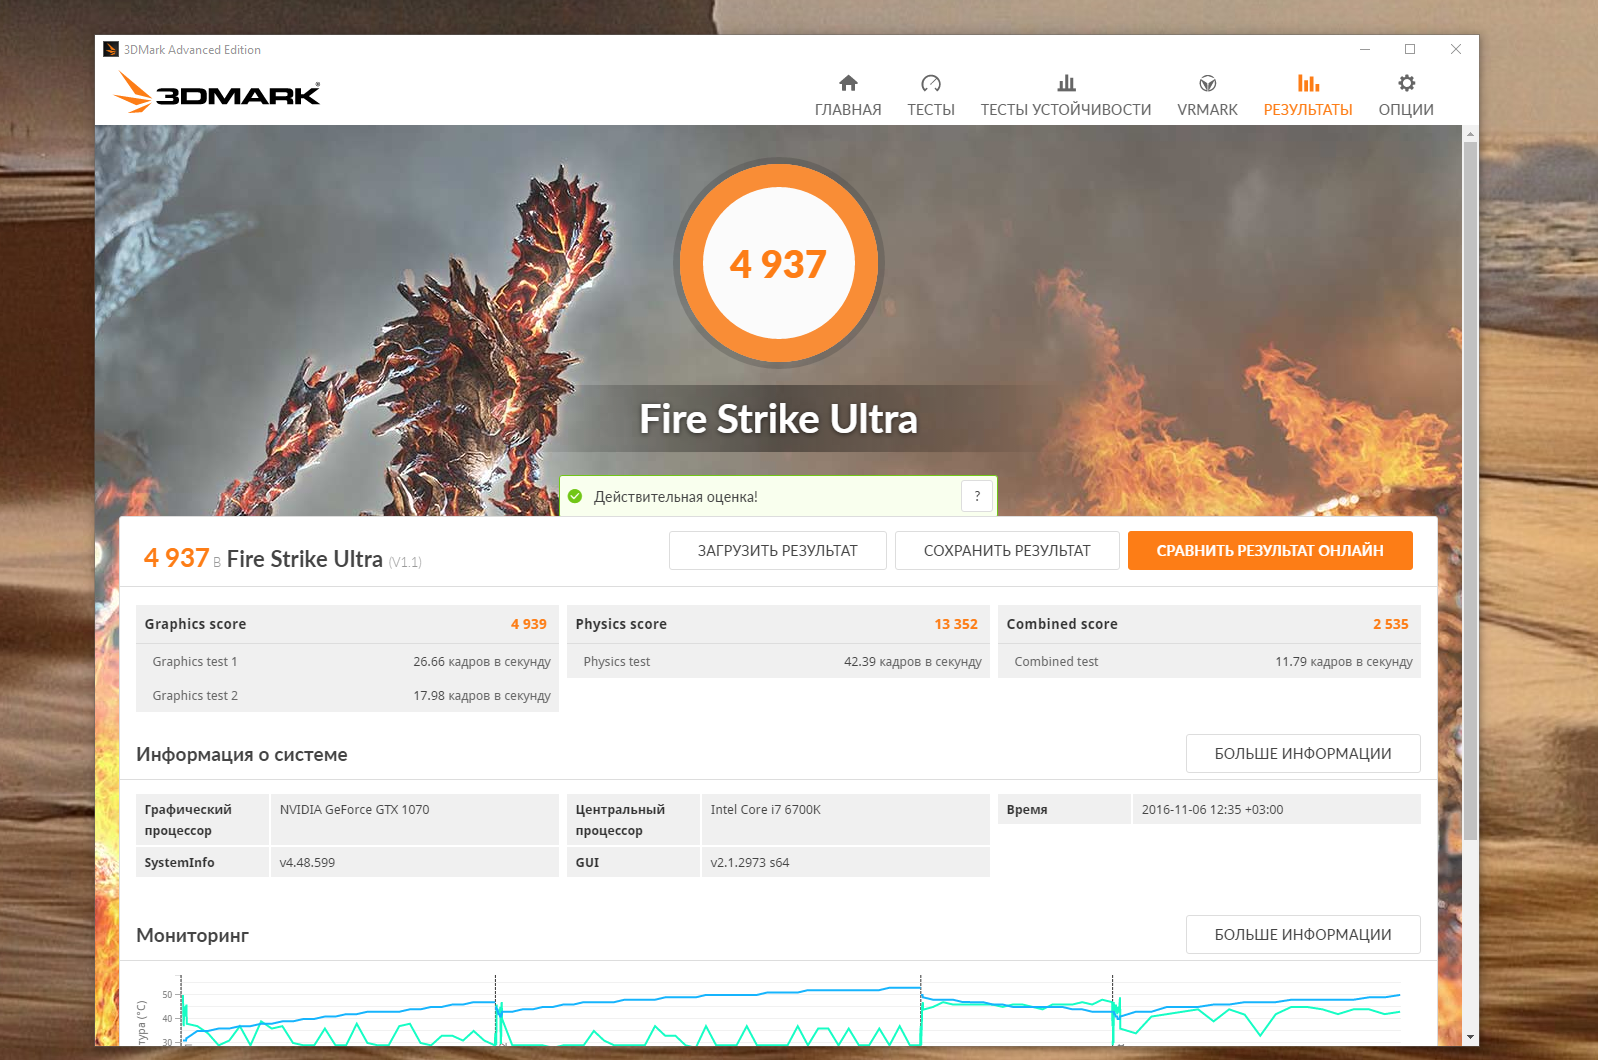Screen dimensions: 1598x1060
Task: Click the СОХРАНИТЬ РЕЗУЛЬТАТ button
Action: pos(1007,550)
